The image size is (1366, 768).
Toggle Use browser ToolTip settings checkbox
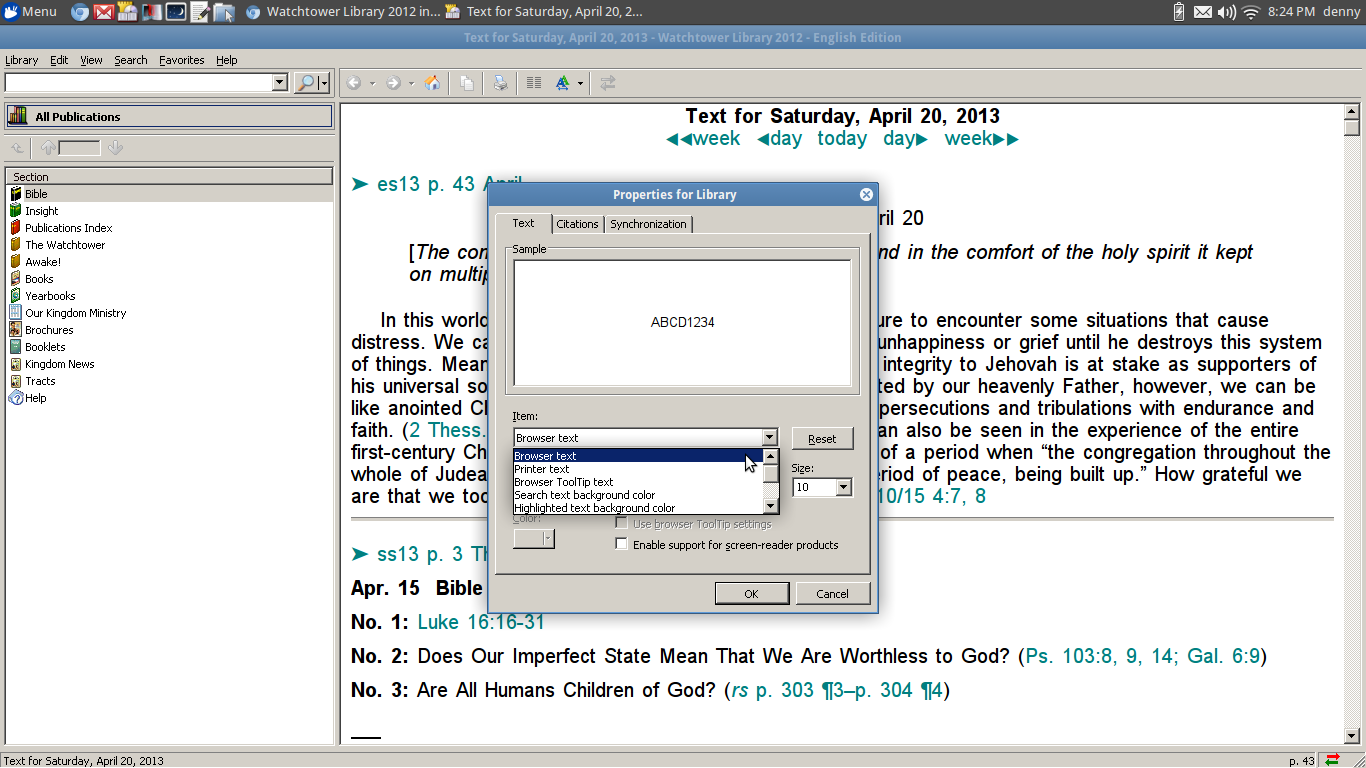[622, 524]
